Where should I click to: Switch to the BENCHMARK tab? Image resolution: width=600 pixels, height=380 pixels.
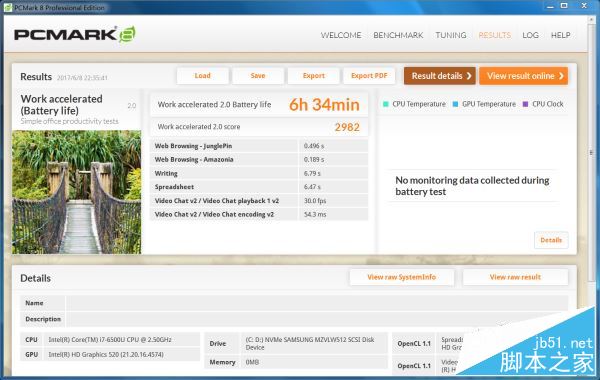pyautogui.click(x=398, y=35)
